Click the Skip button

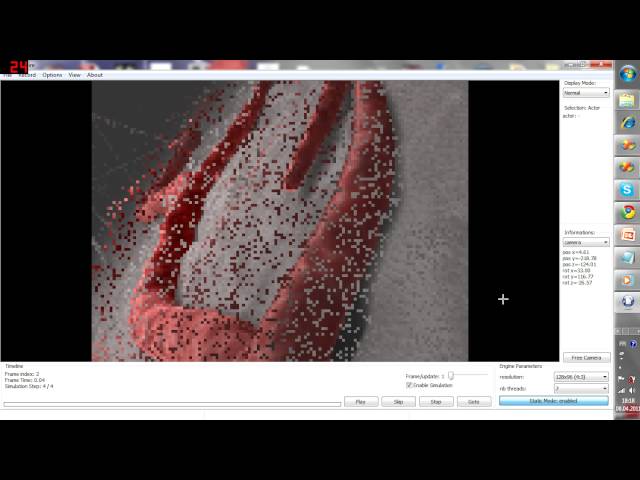[398, 402]
